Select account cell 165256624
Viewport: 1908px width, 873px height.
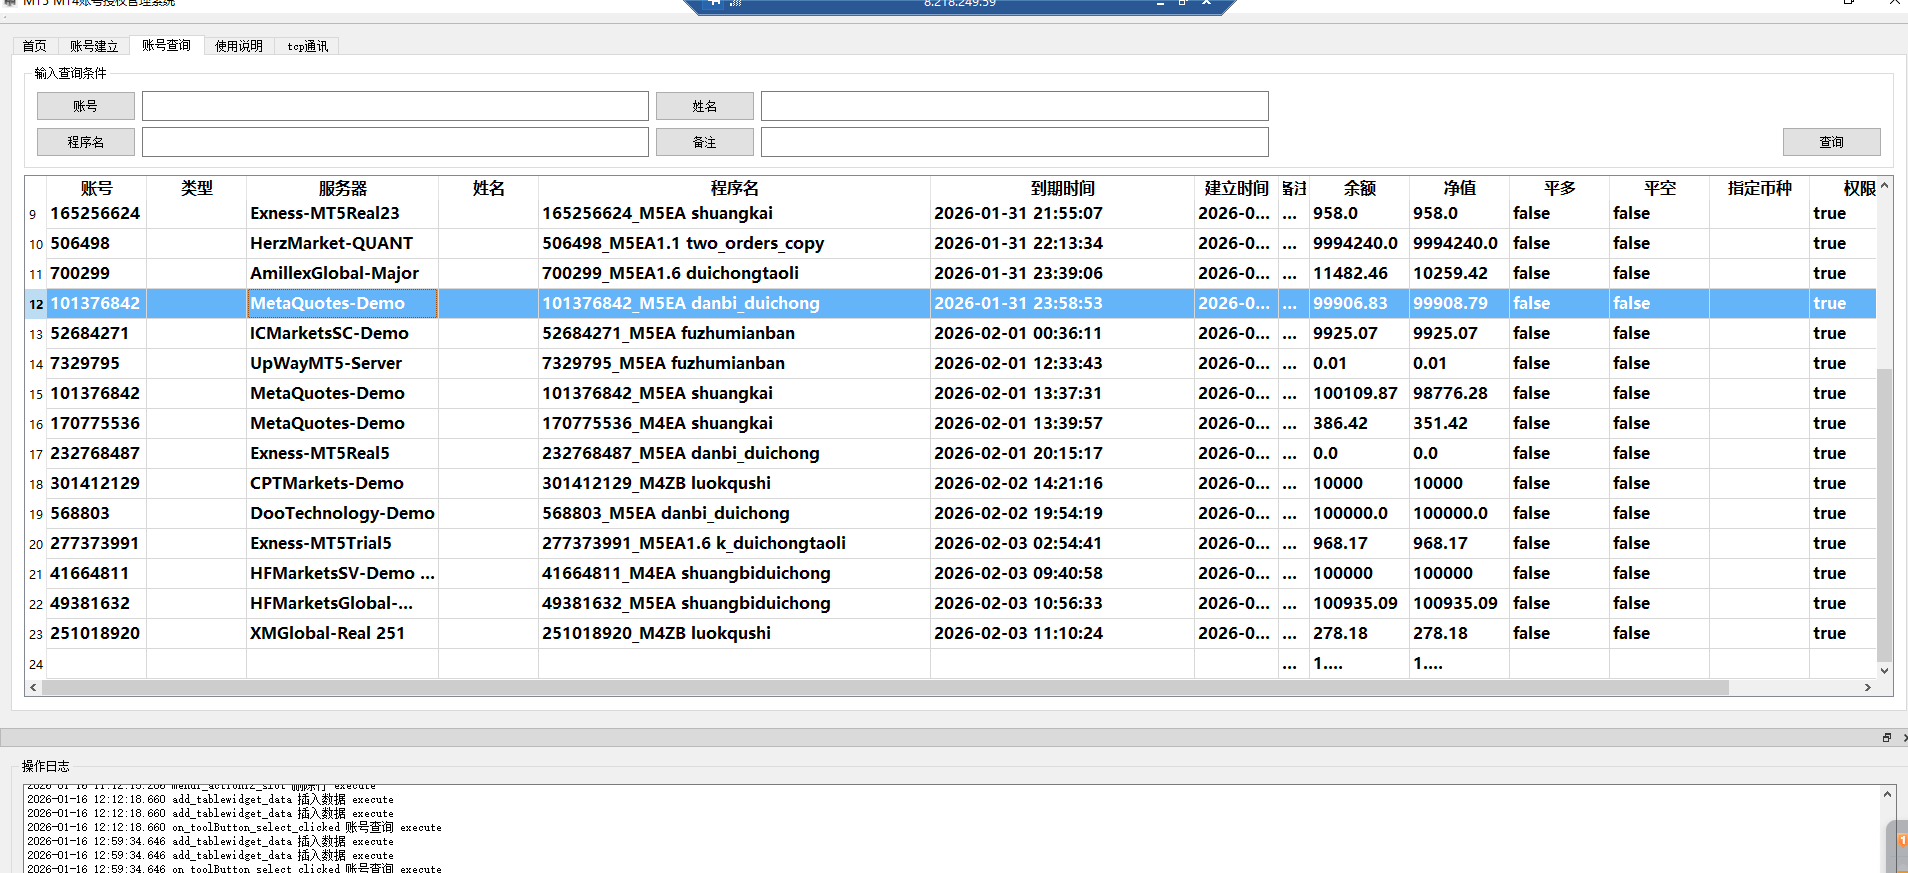(96, 214)
